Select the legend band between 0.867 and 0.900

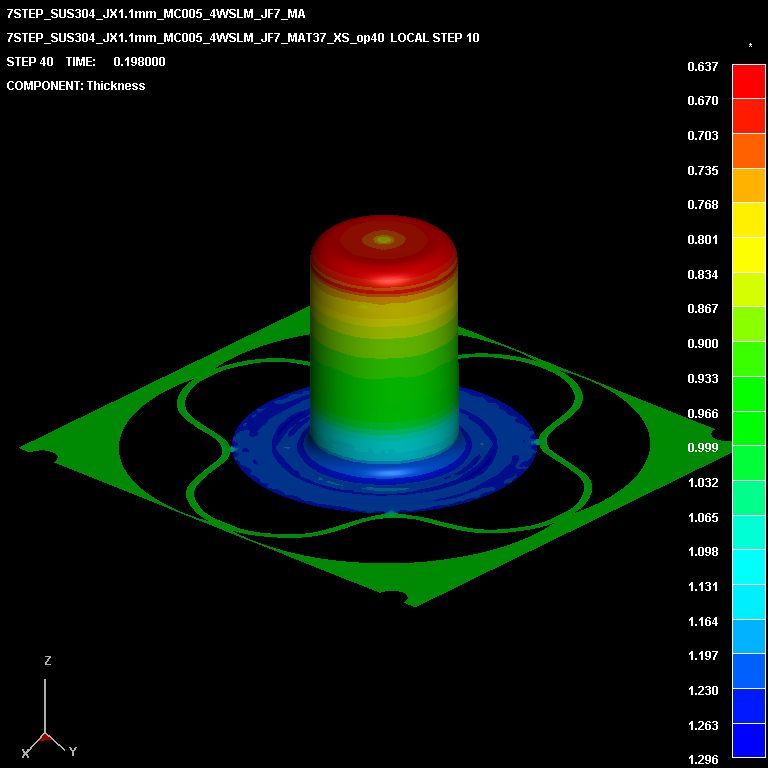(748, 324)
